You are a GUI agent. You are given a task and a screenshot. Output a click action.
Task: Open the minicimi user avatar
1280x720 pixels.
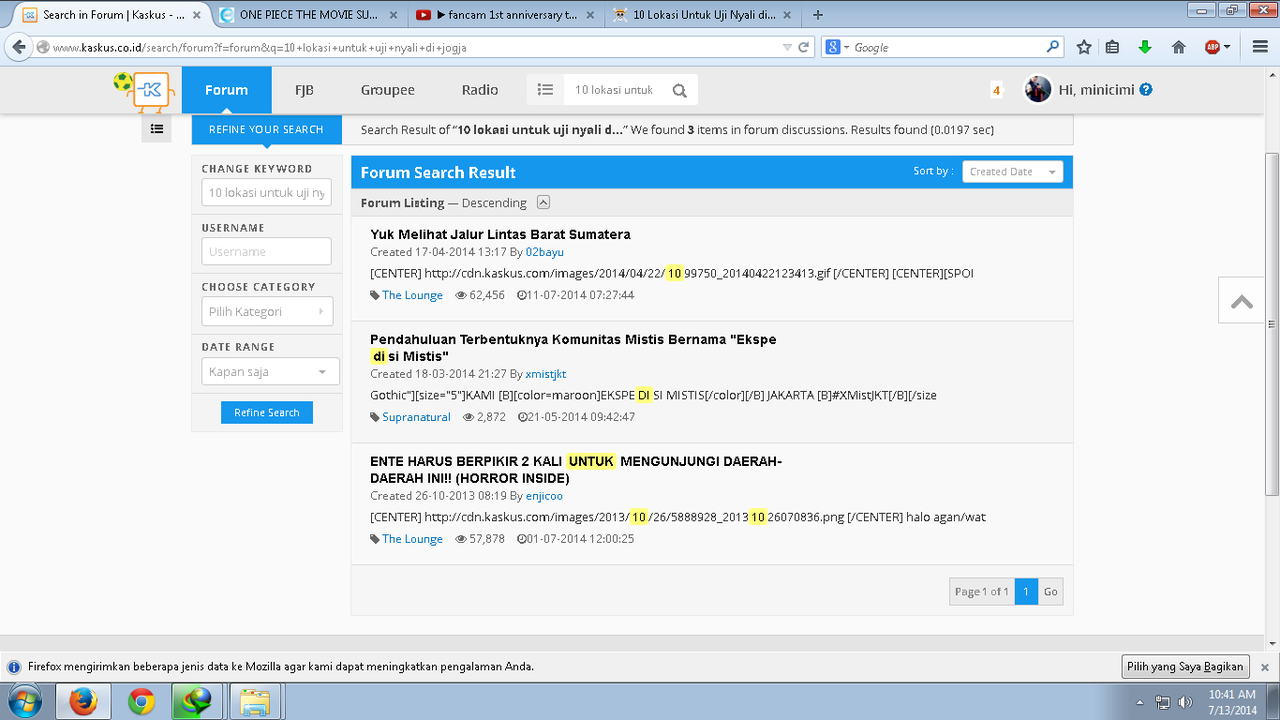[x=1038, y=89]
